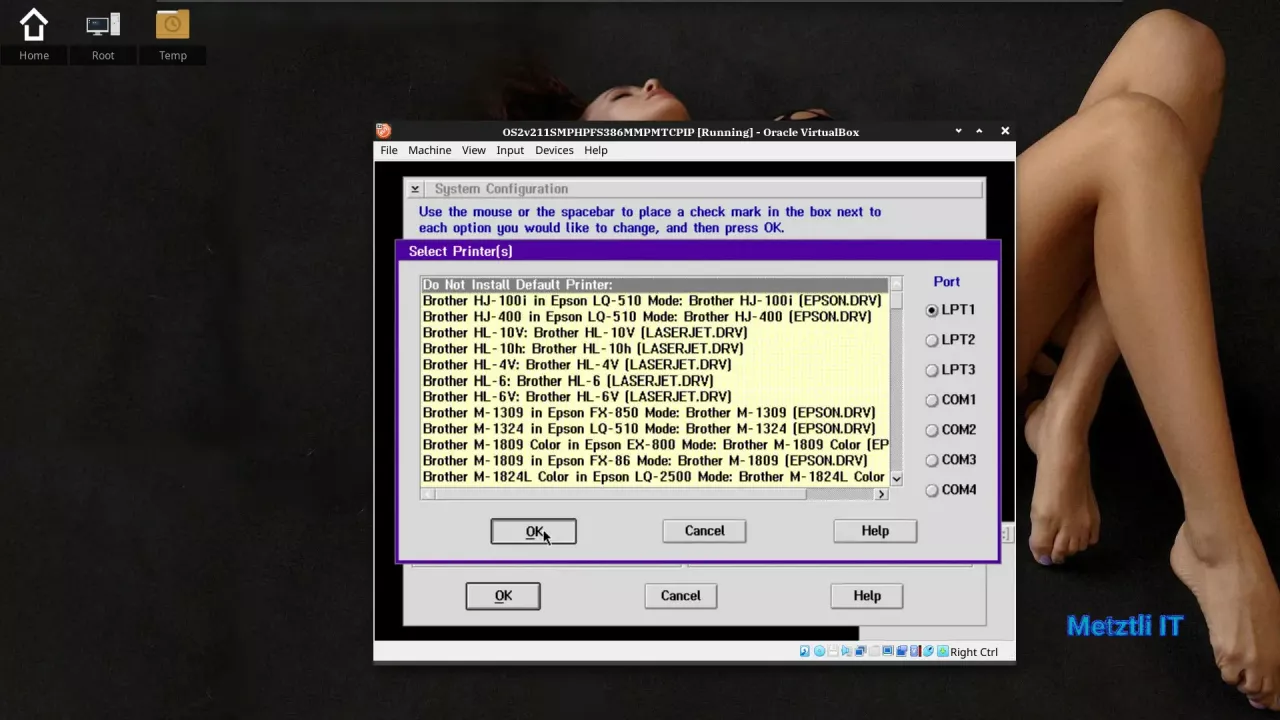Click mouse integration icon in VirtualBox status bar
Image resolution: width=1280 pixels, height=720 pixels.
[x=928, y=651]
